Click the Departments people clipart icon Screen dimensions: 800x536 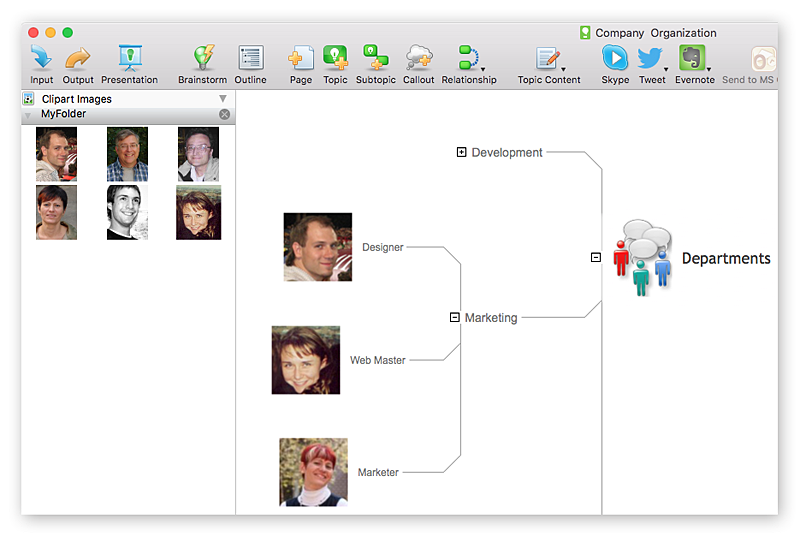[x=642, y=258]
